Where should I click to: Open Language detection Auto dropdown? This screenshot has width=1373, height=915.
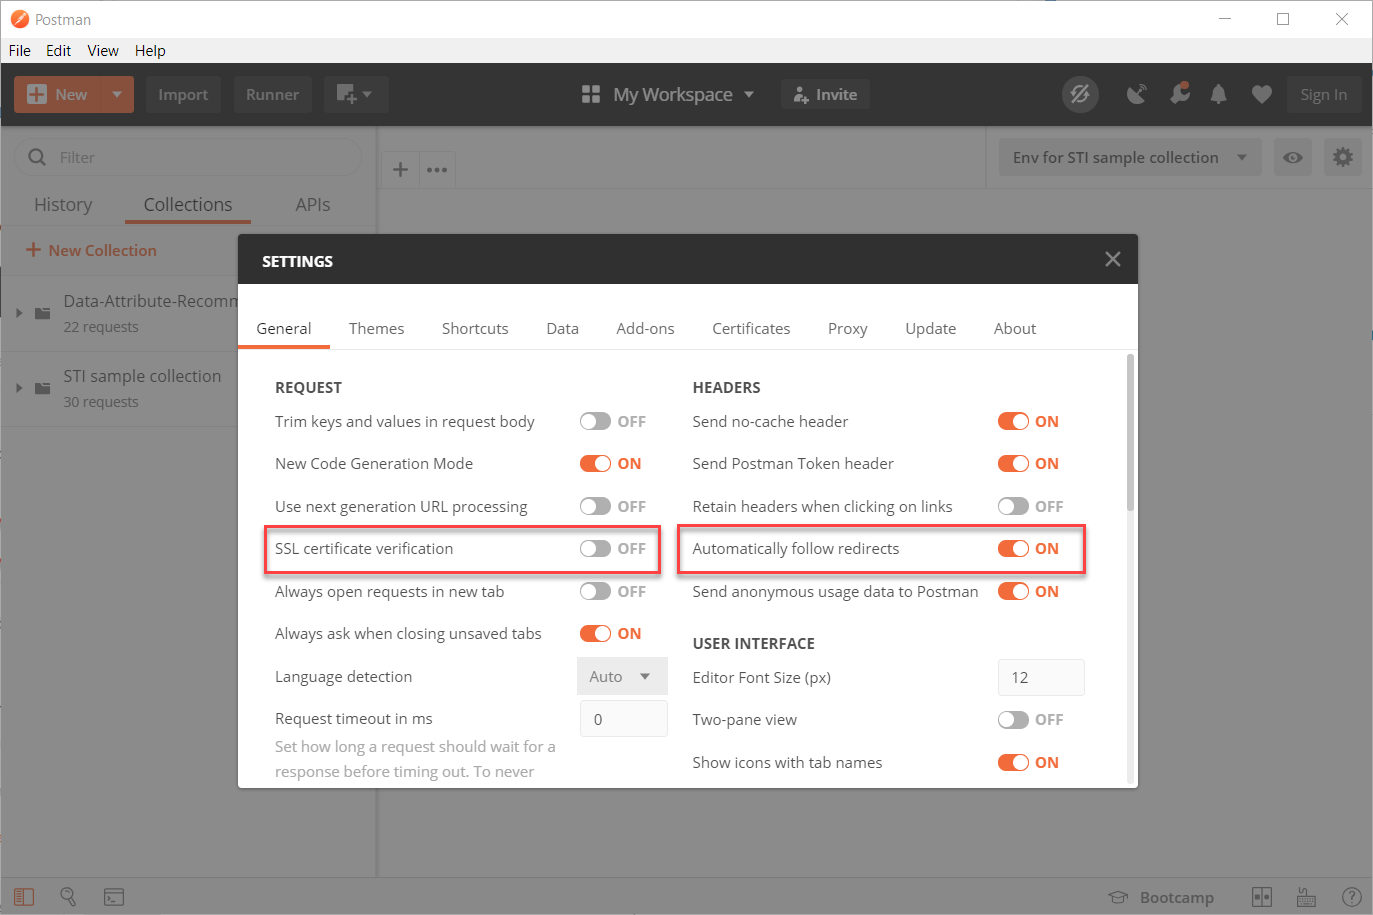622,676
